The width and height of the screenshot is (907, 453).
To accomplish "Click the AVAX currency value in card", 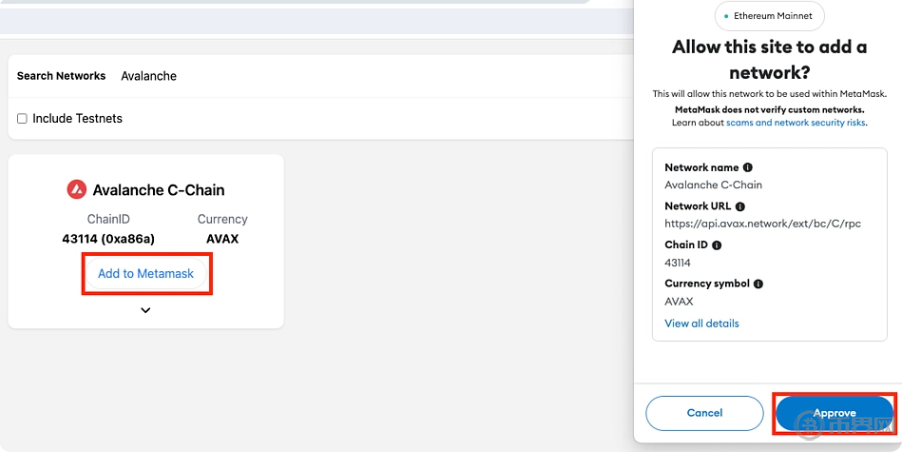I will coord(222,239).
